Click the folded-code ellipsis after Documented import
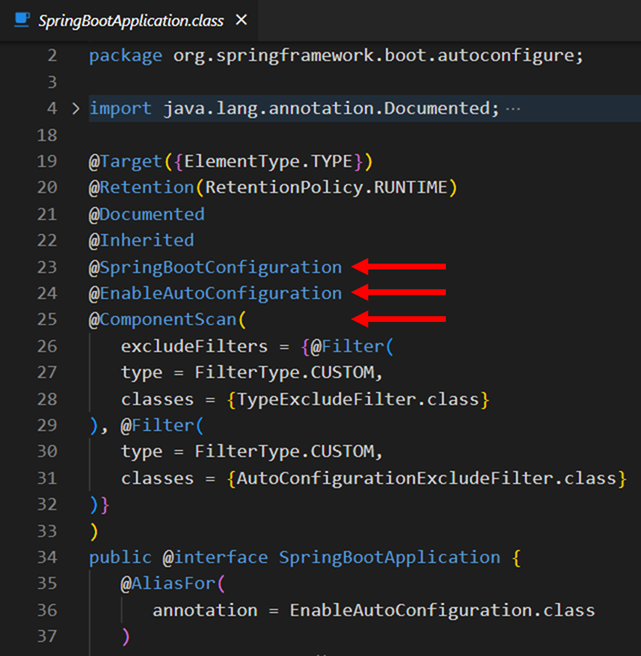Image resolution: width=641 pixels, height=656 pixels. point(513,109)
